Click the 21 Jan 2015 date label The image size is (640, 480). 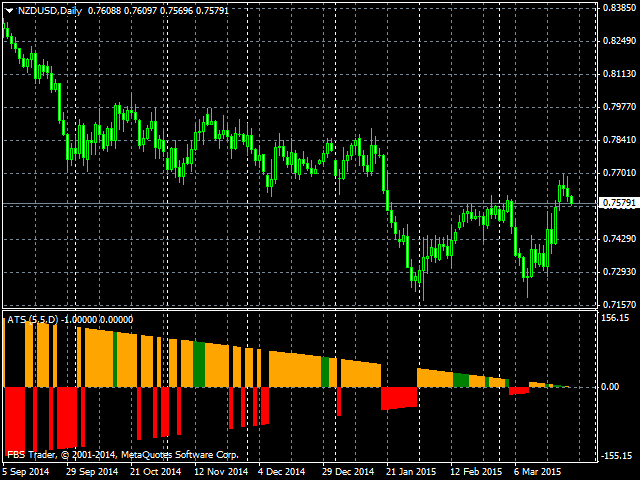412,471
